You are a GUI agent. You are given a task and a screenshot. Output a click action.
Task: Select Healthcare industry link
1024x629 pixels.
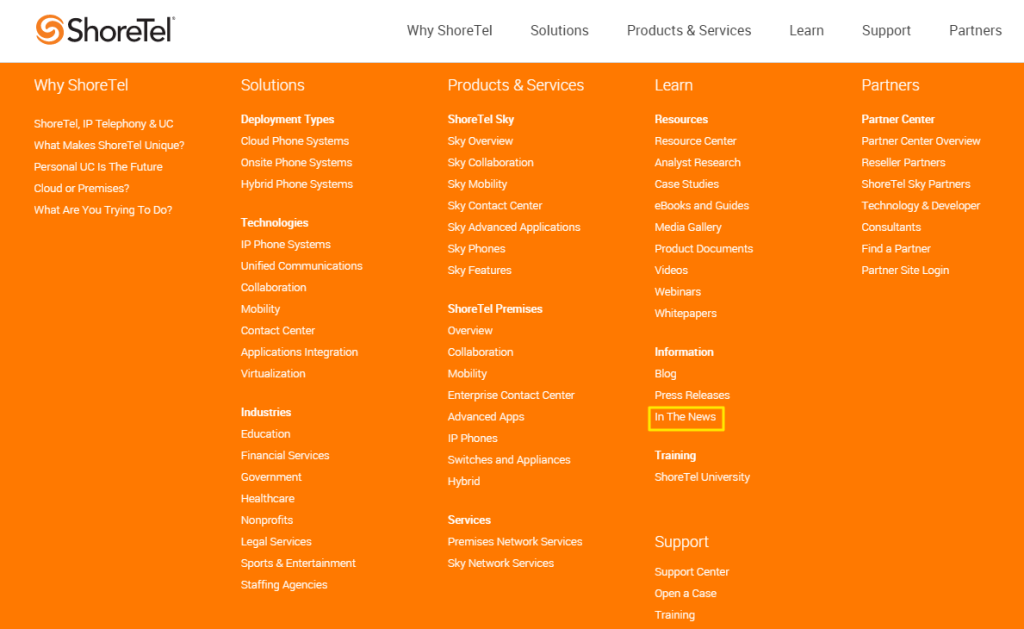(x=268, y=498)
